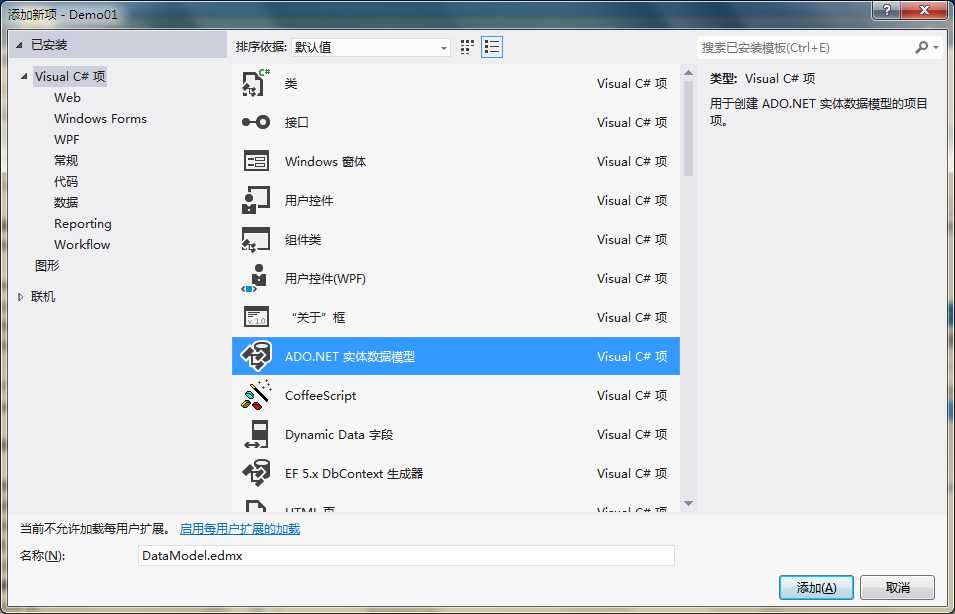Switch to small icons list view

492,47
